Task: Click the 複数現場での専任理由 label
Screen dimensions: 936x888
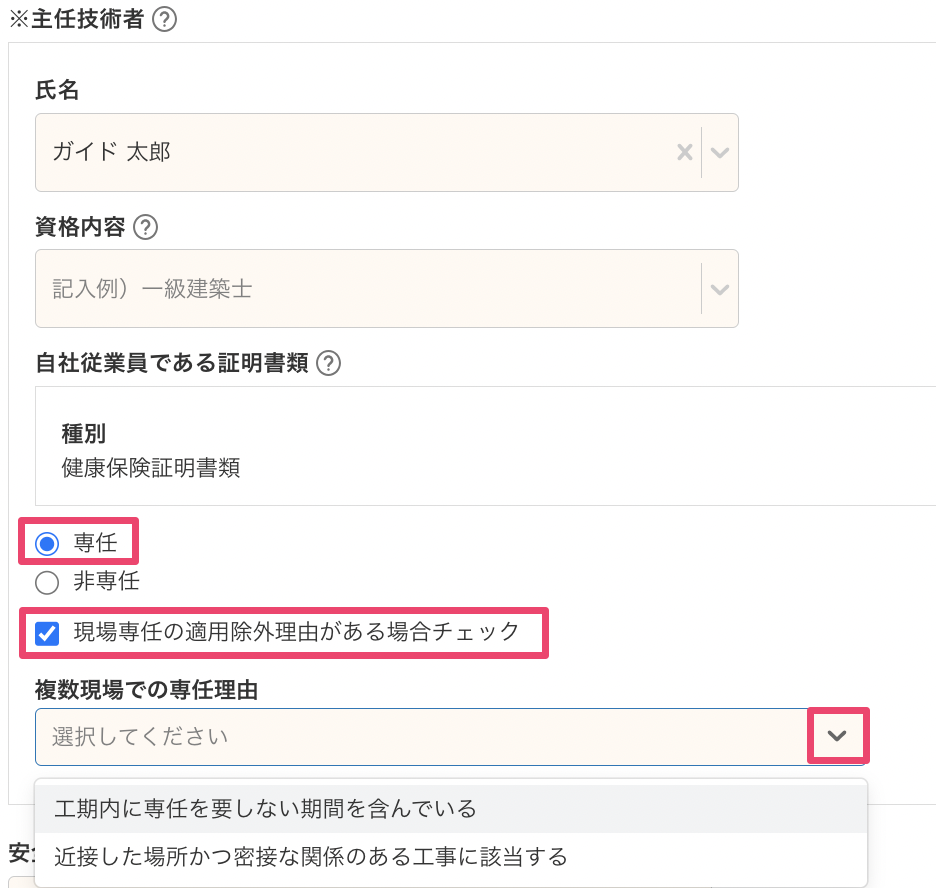Action: (147, 691)
